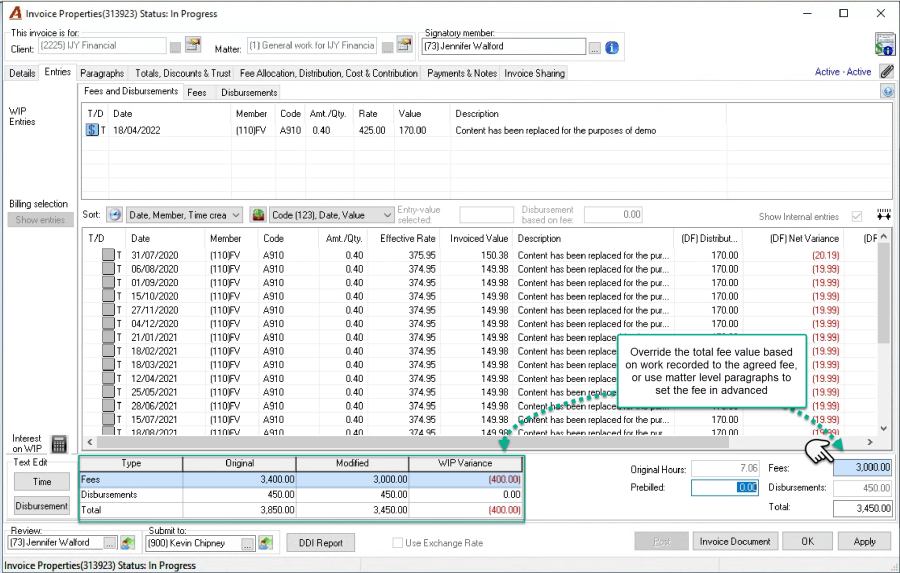
Task: Click the Fees amount field showing 3,000.00
Action: point(862,468)
